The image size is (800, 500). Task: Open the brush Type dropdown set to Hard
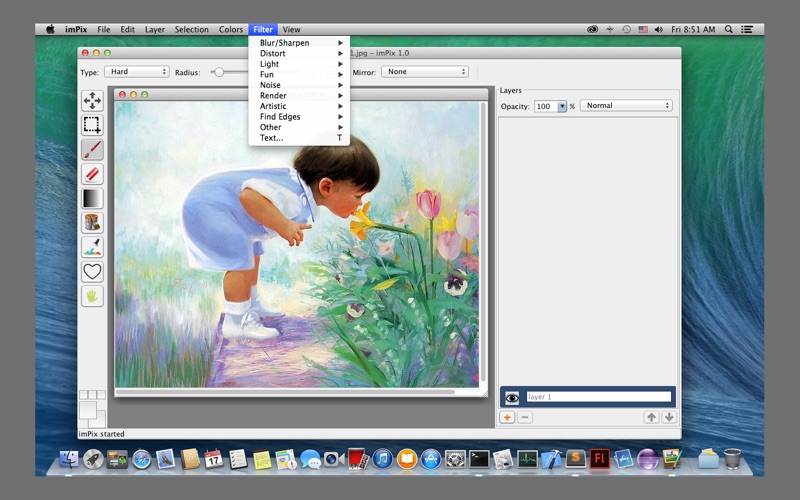(x=137, y=72)
